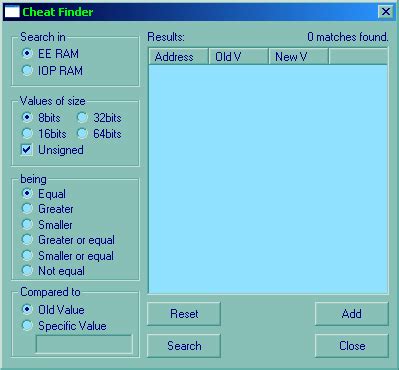Click the Reset button
399x370 pixels.
[x=184, y=314]
